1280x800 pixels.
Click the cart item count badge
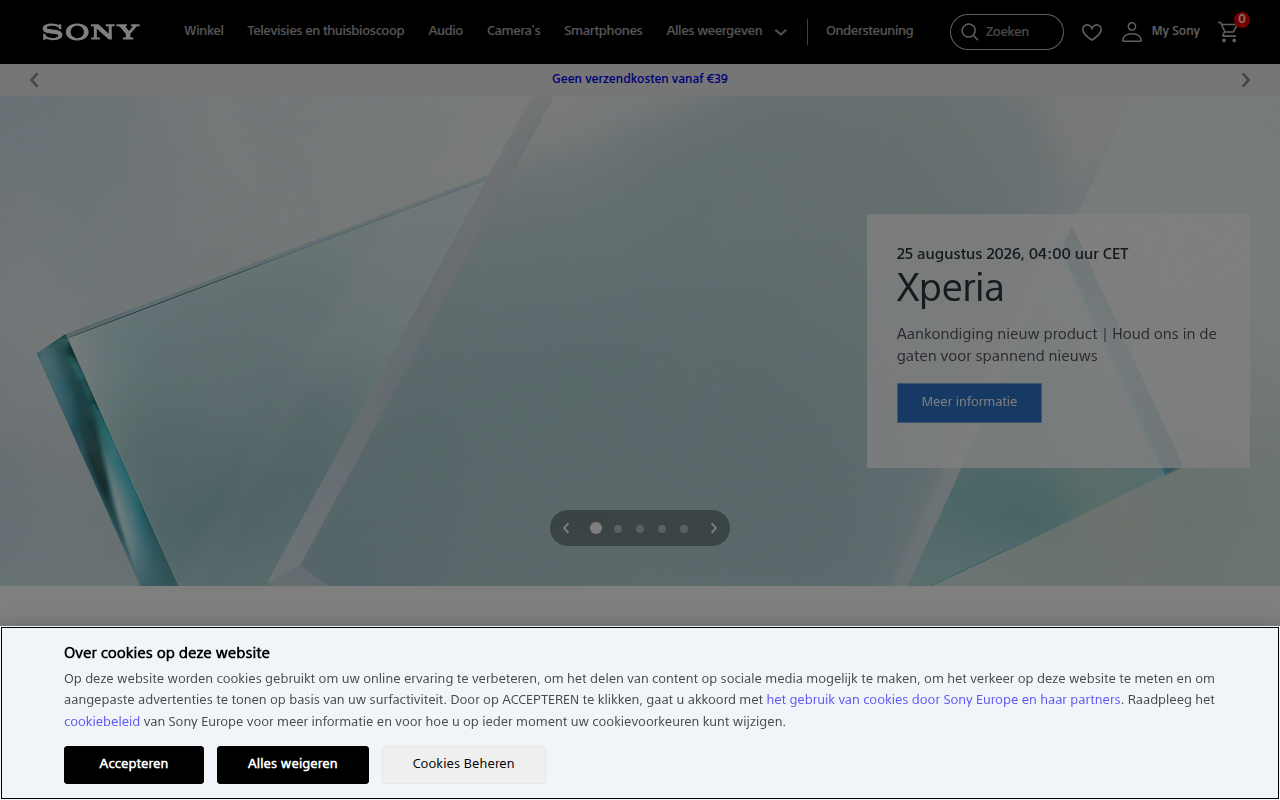[1242, 19]
